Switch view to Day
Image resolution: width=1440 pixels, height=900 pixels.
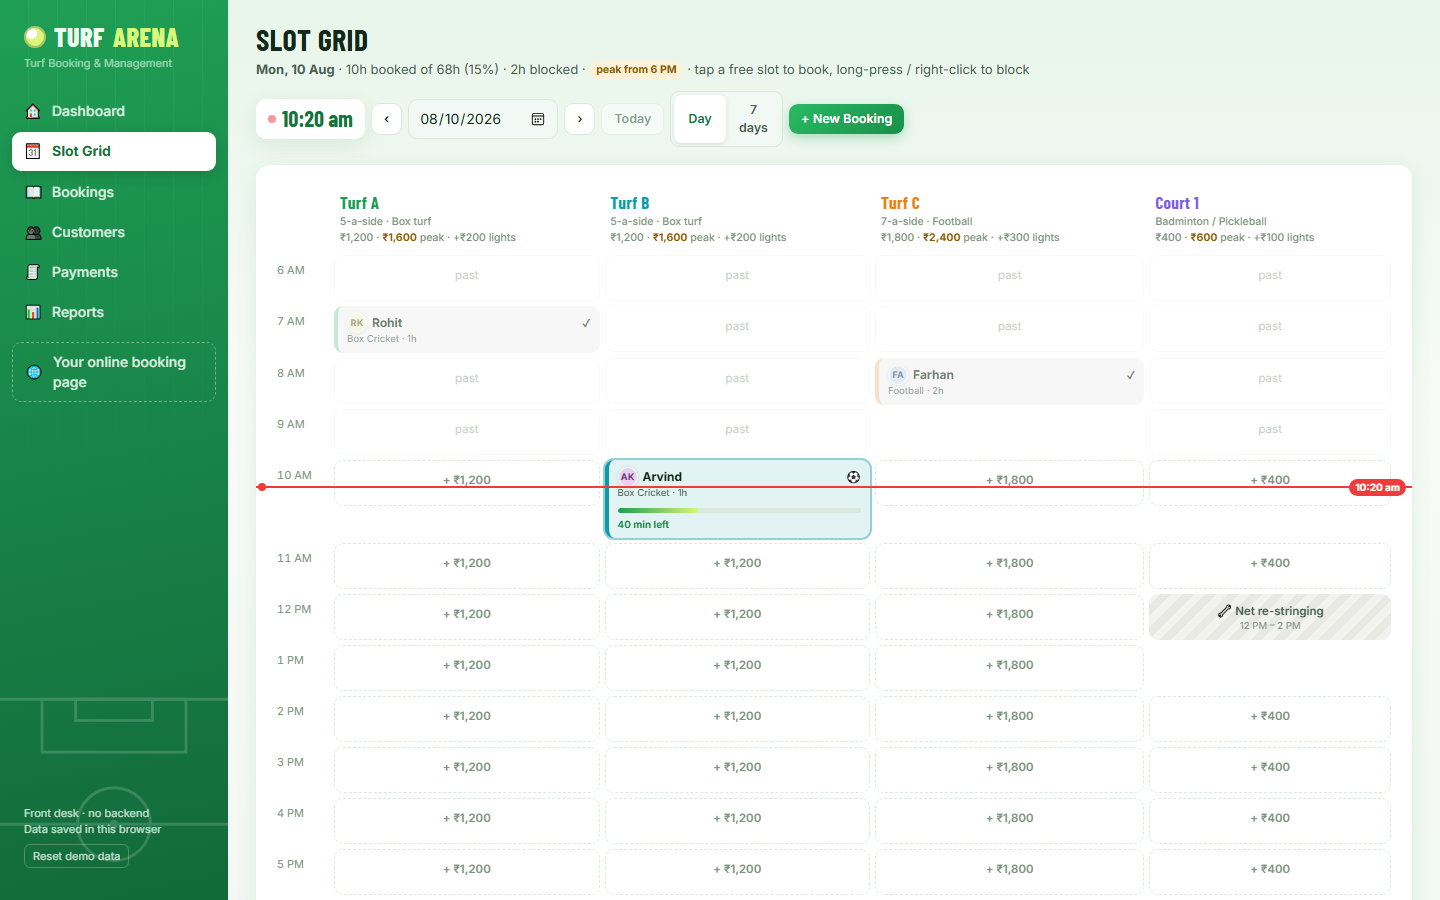pyautogui.click(x=700, y=119)
